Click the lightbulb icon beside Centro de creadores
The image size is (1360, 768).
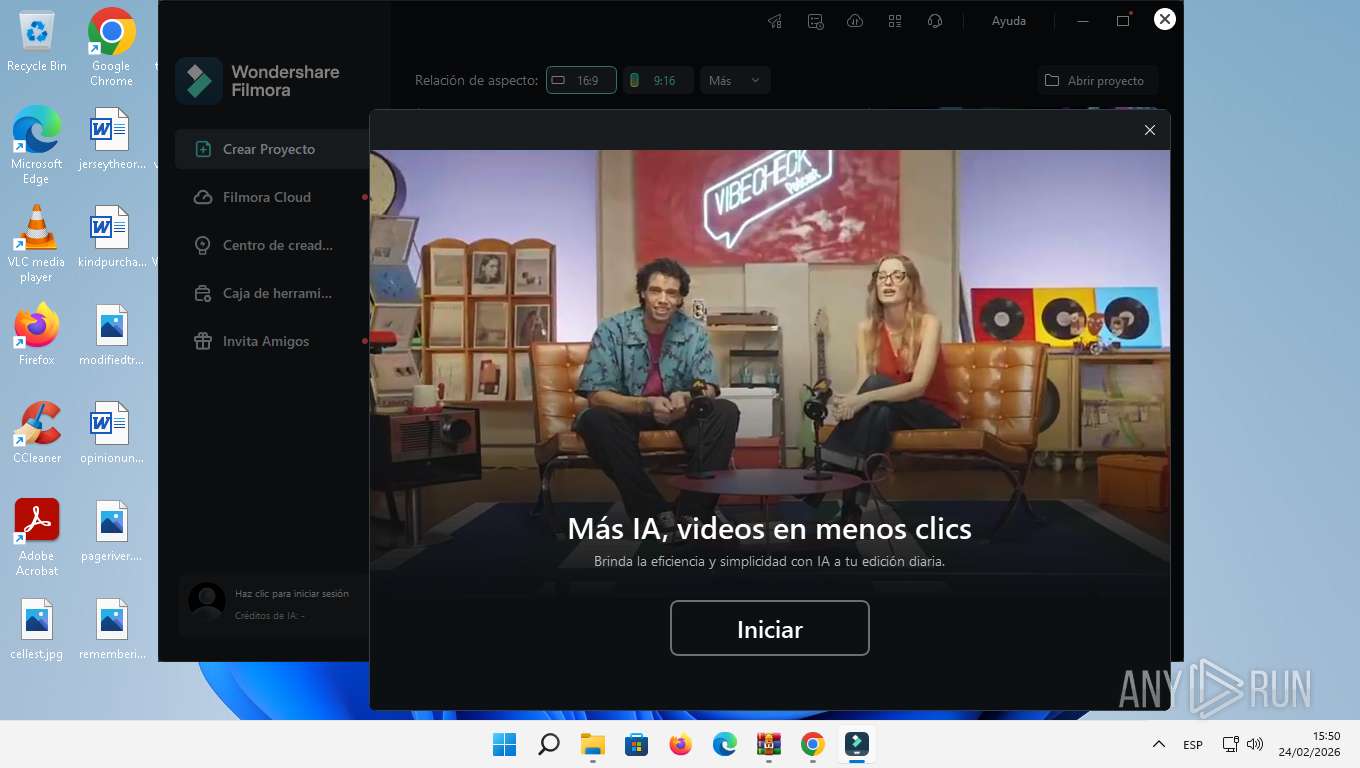pyautogui.click(x=203, y=245)
